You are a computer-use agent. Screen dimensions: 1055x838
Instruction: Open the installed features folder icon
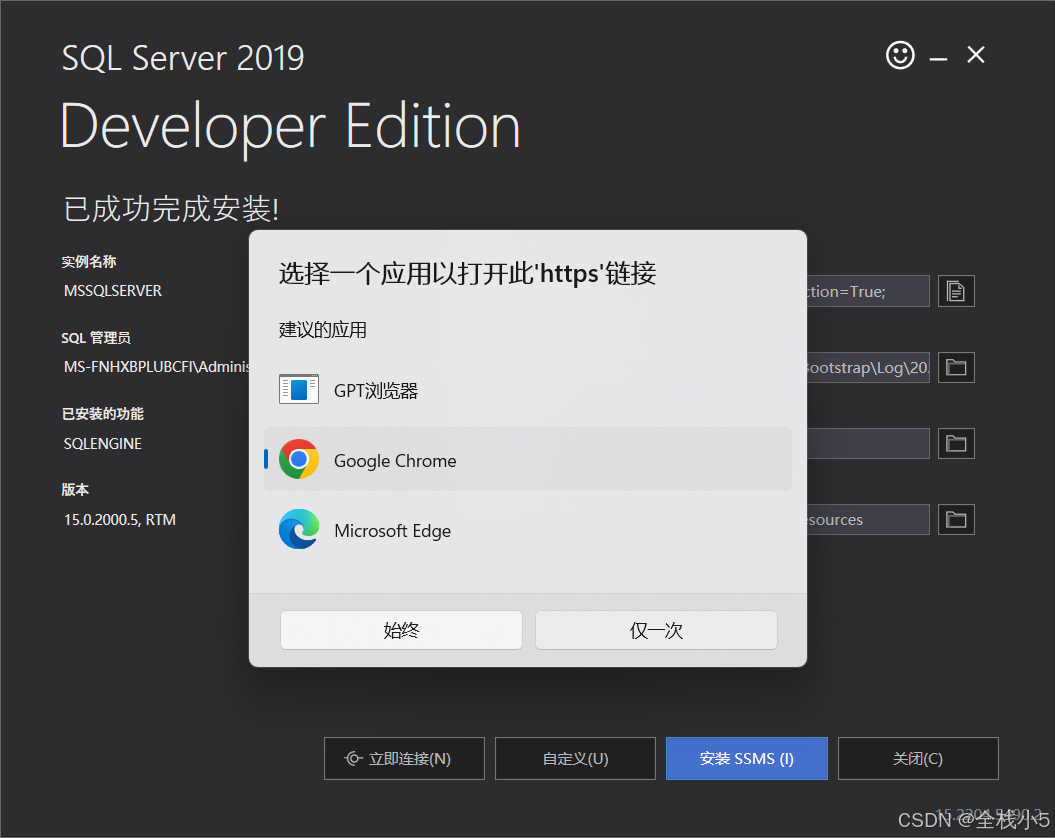[955, 443]
